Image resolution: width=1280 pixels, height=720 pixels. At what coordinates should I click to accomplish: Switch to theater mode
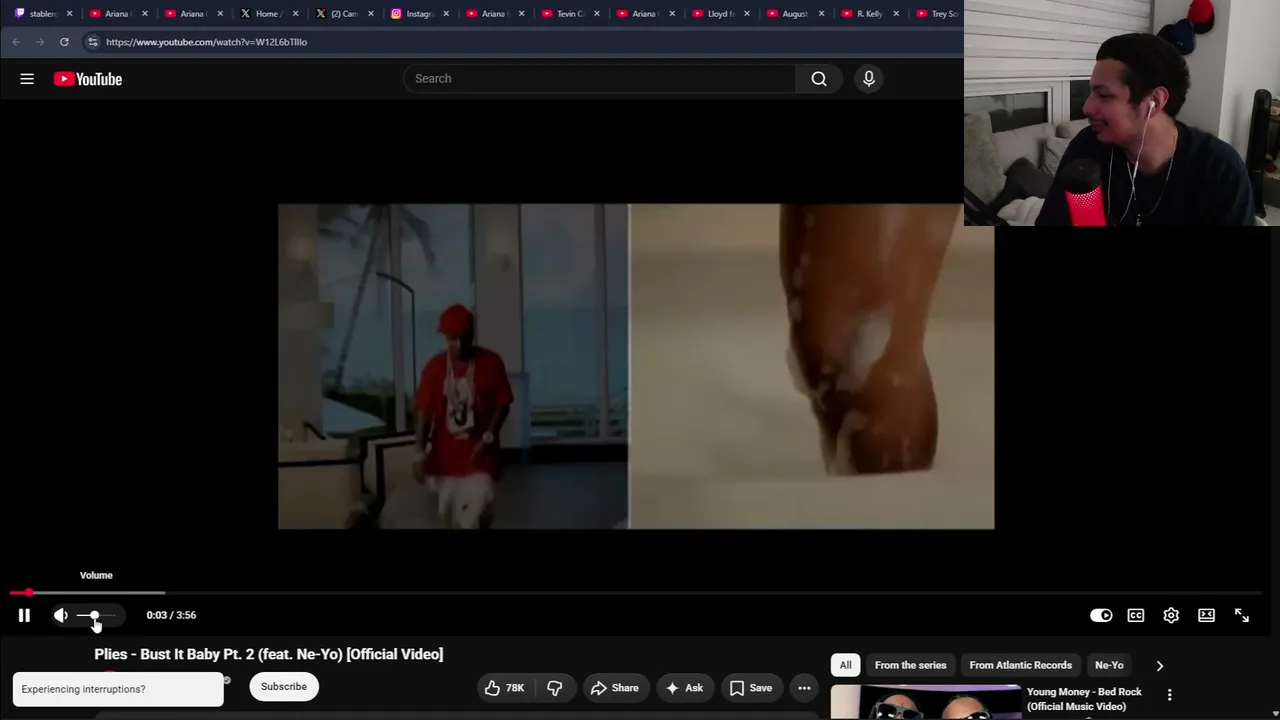click(x=1206, y=615)
